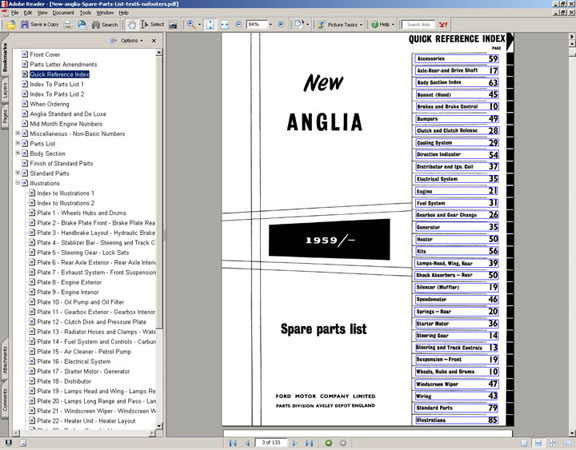Click the zoom in plus button
Viewport: 576px width, 450px height.
281,25
